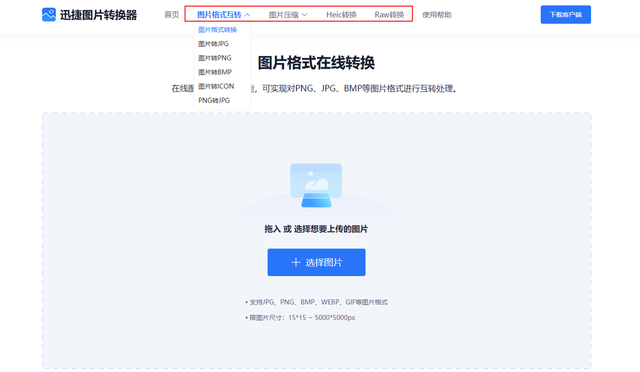Click the 选择图片 upload button
The height and width of the screenshot is (372, 640).
pyautogui.click(x=316, y=262)
